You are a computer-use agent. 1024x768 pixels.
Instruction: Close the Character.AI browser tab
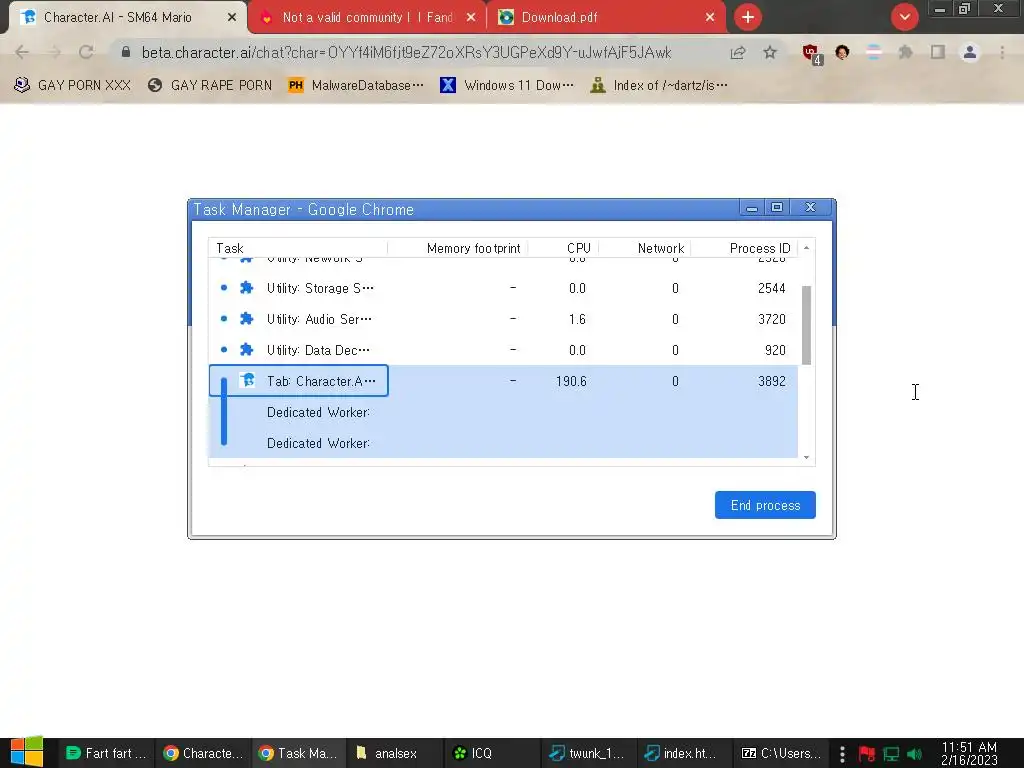point(232,18)
